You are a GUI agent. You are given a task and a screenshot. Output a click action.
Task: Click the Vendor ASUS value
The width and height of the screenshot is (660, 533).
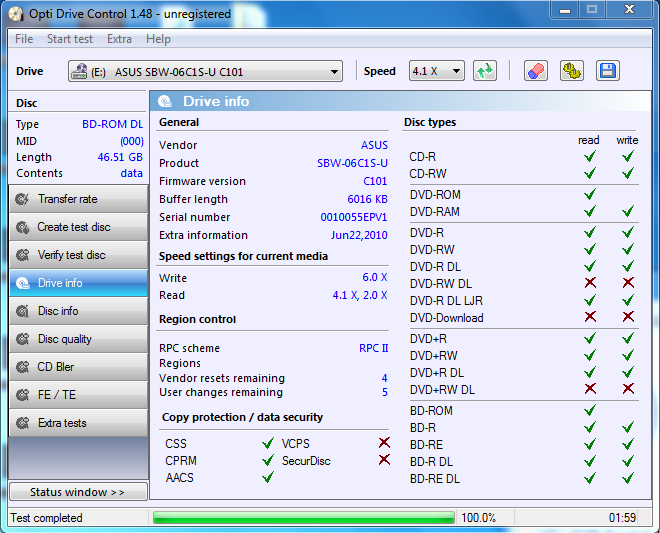374,145
